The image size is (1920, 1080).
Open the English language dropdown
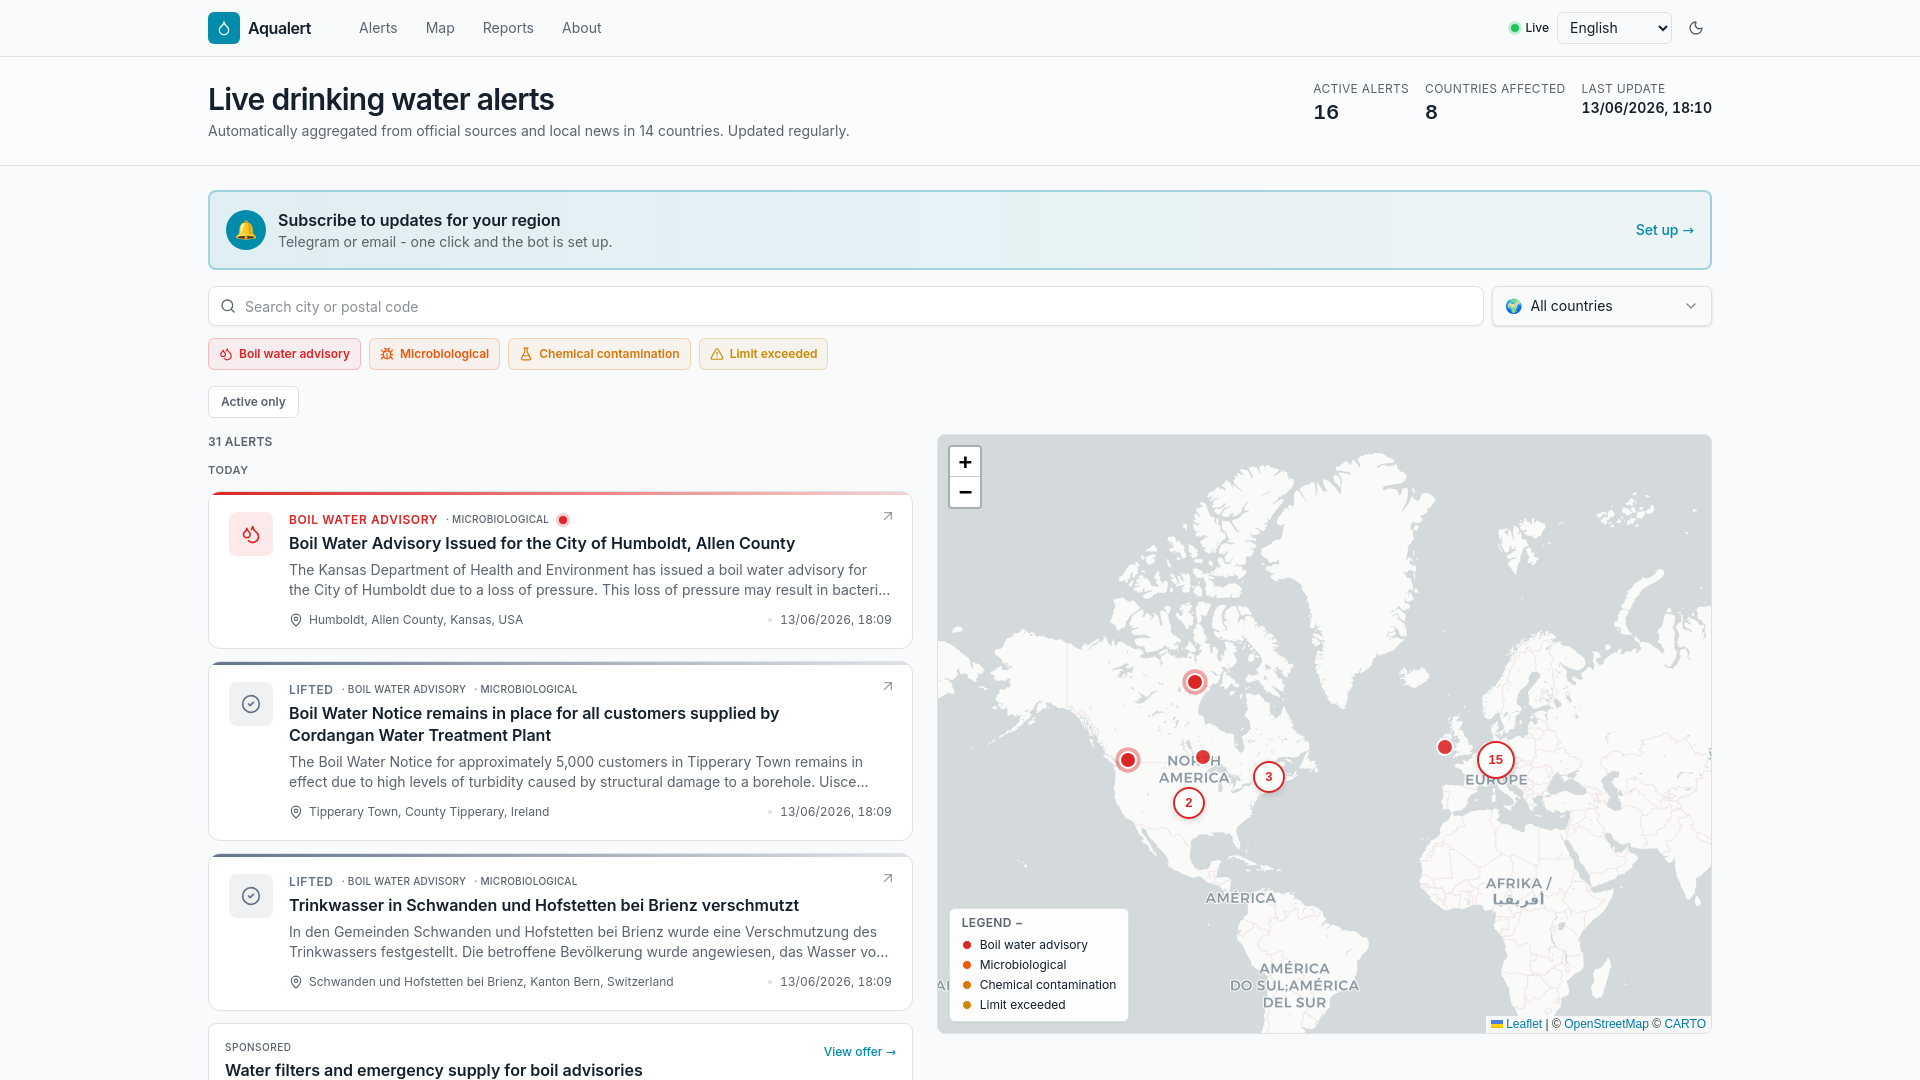pyautogui.click(x=1614, y=28)
